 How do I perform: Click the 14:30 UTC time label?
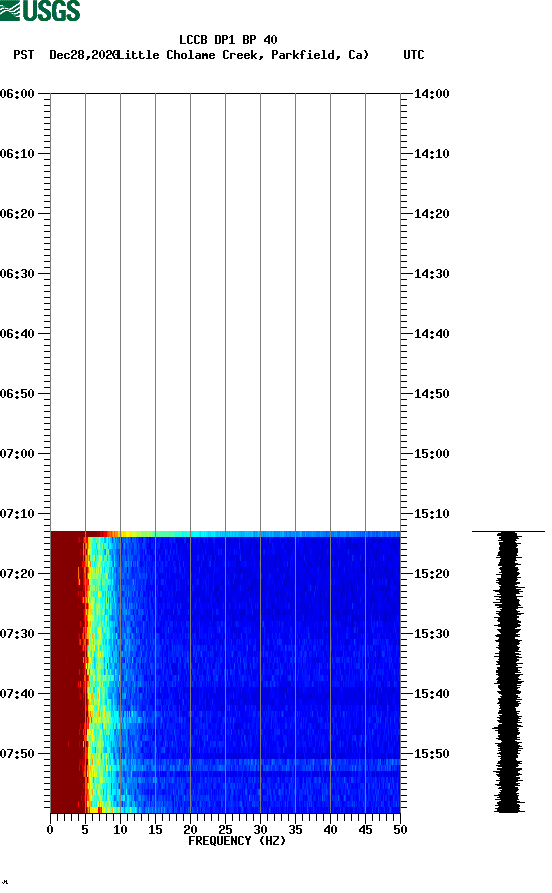[431, 273]
